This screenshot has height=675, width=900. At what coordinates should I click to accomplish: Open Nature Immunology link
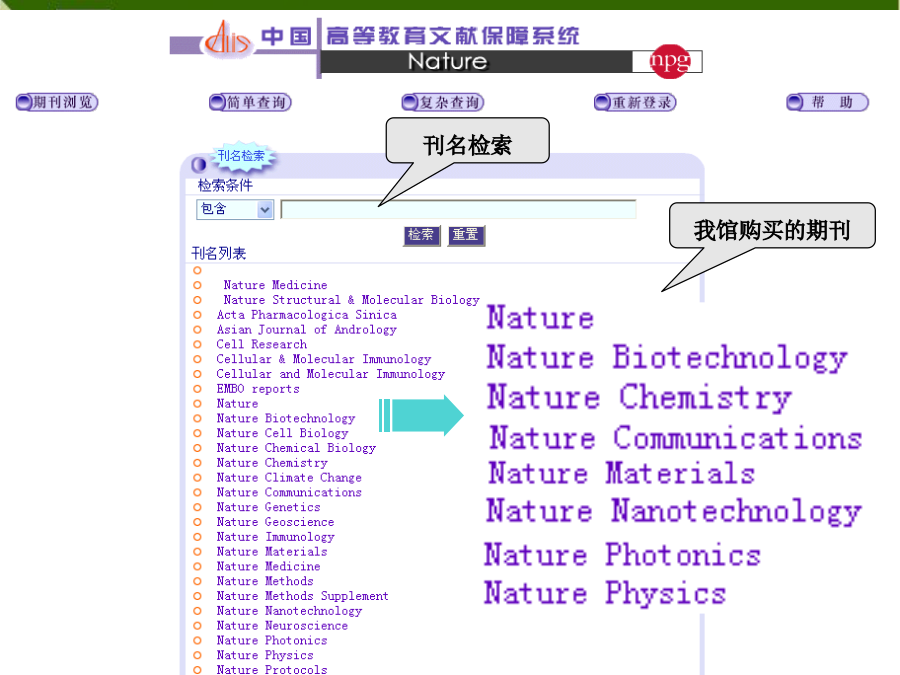pos(276,537)
